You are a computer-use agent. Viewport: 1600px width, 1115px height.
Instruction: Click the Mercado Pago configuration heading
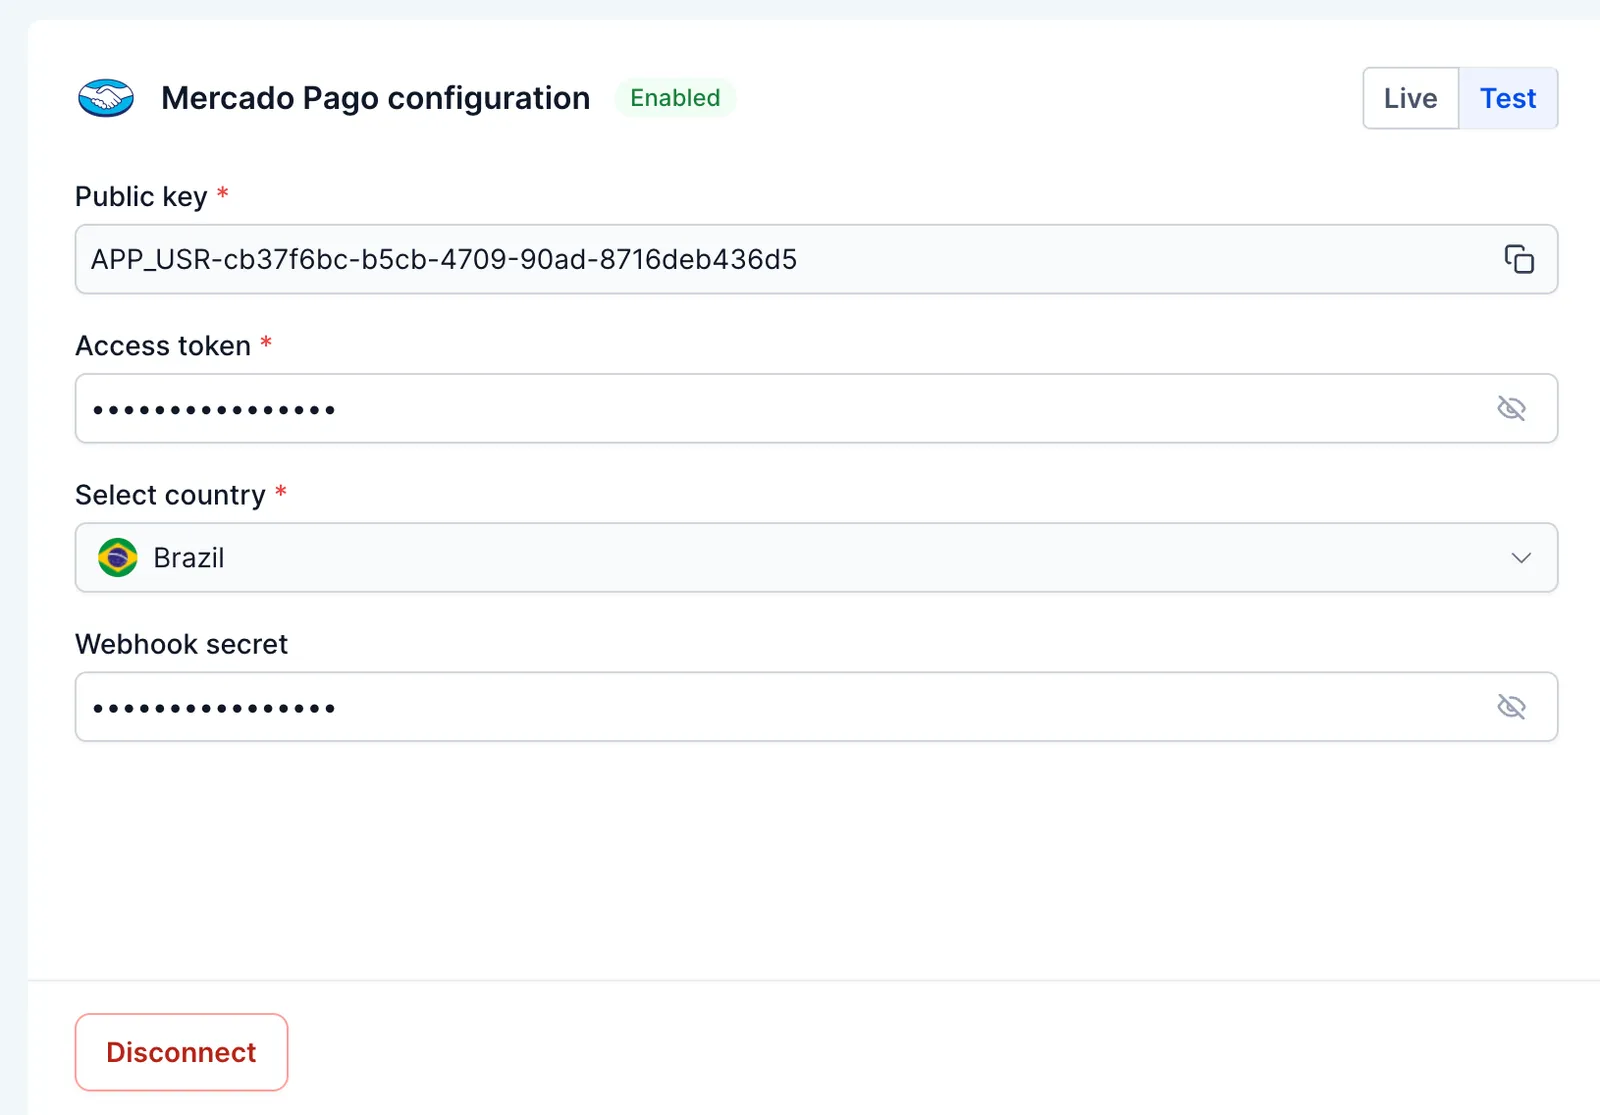coord(376,98)
